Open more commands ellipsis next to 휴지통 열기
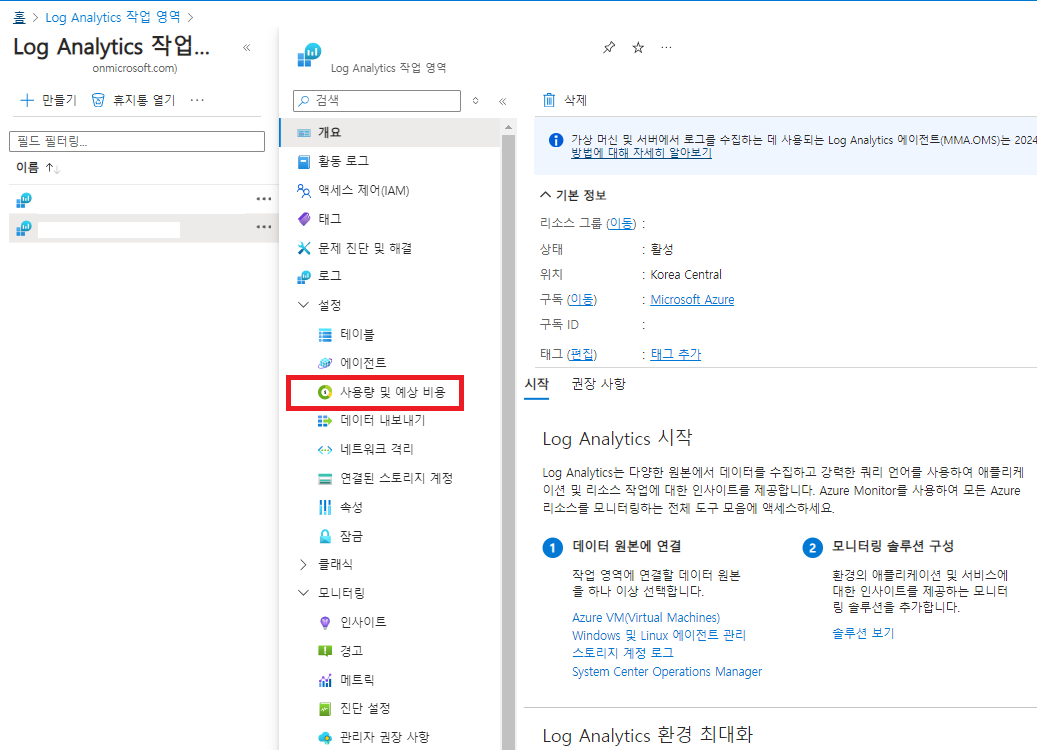Viewport: 1037px width, 750px height. tap(197, 101)
